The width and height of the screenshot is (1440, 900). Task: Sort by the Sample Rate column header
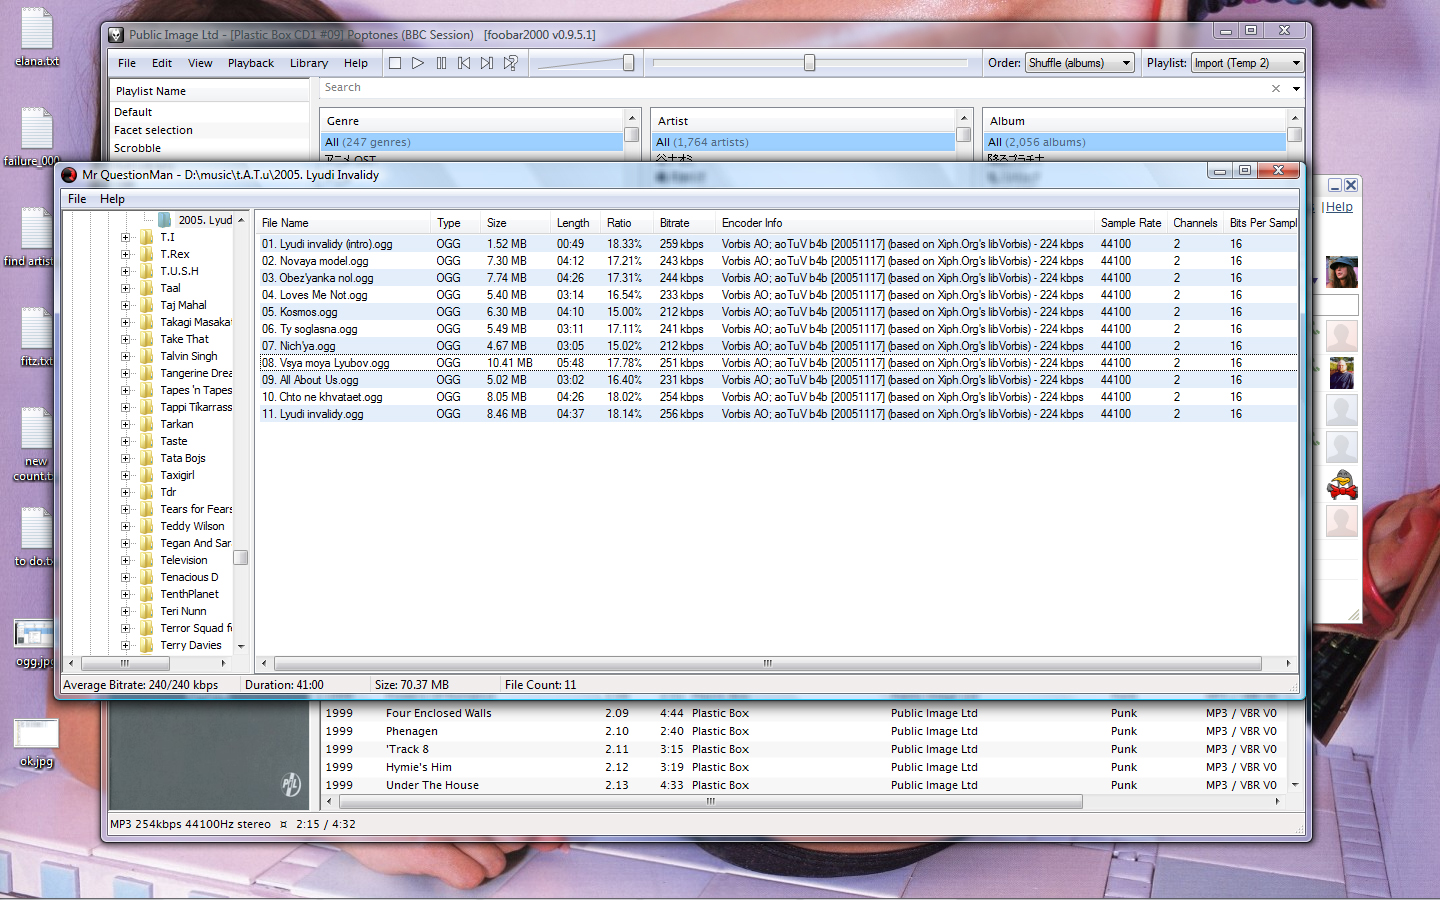pos(1131,223)
